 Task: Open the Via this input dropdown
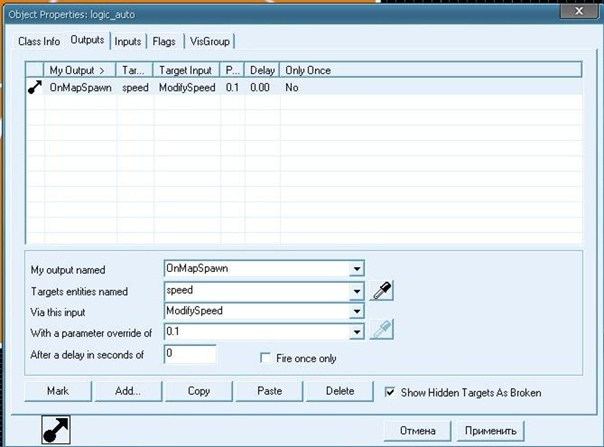[x=357, y=311]
